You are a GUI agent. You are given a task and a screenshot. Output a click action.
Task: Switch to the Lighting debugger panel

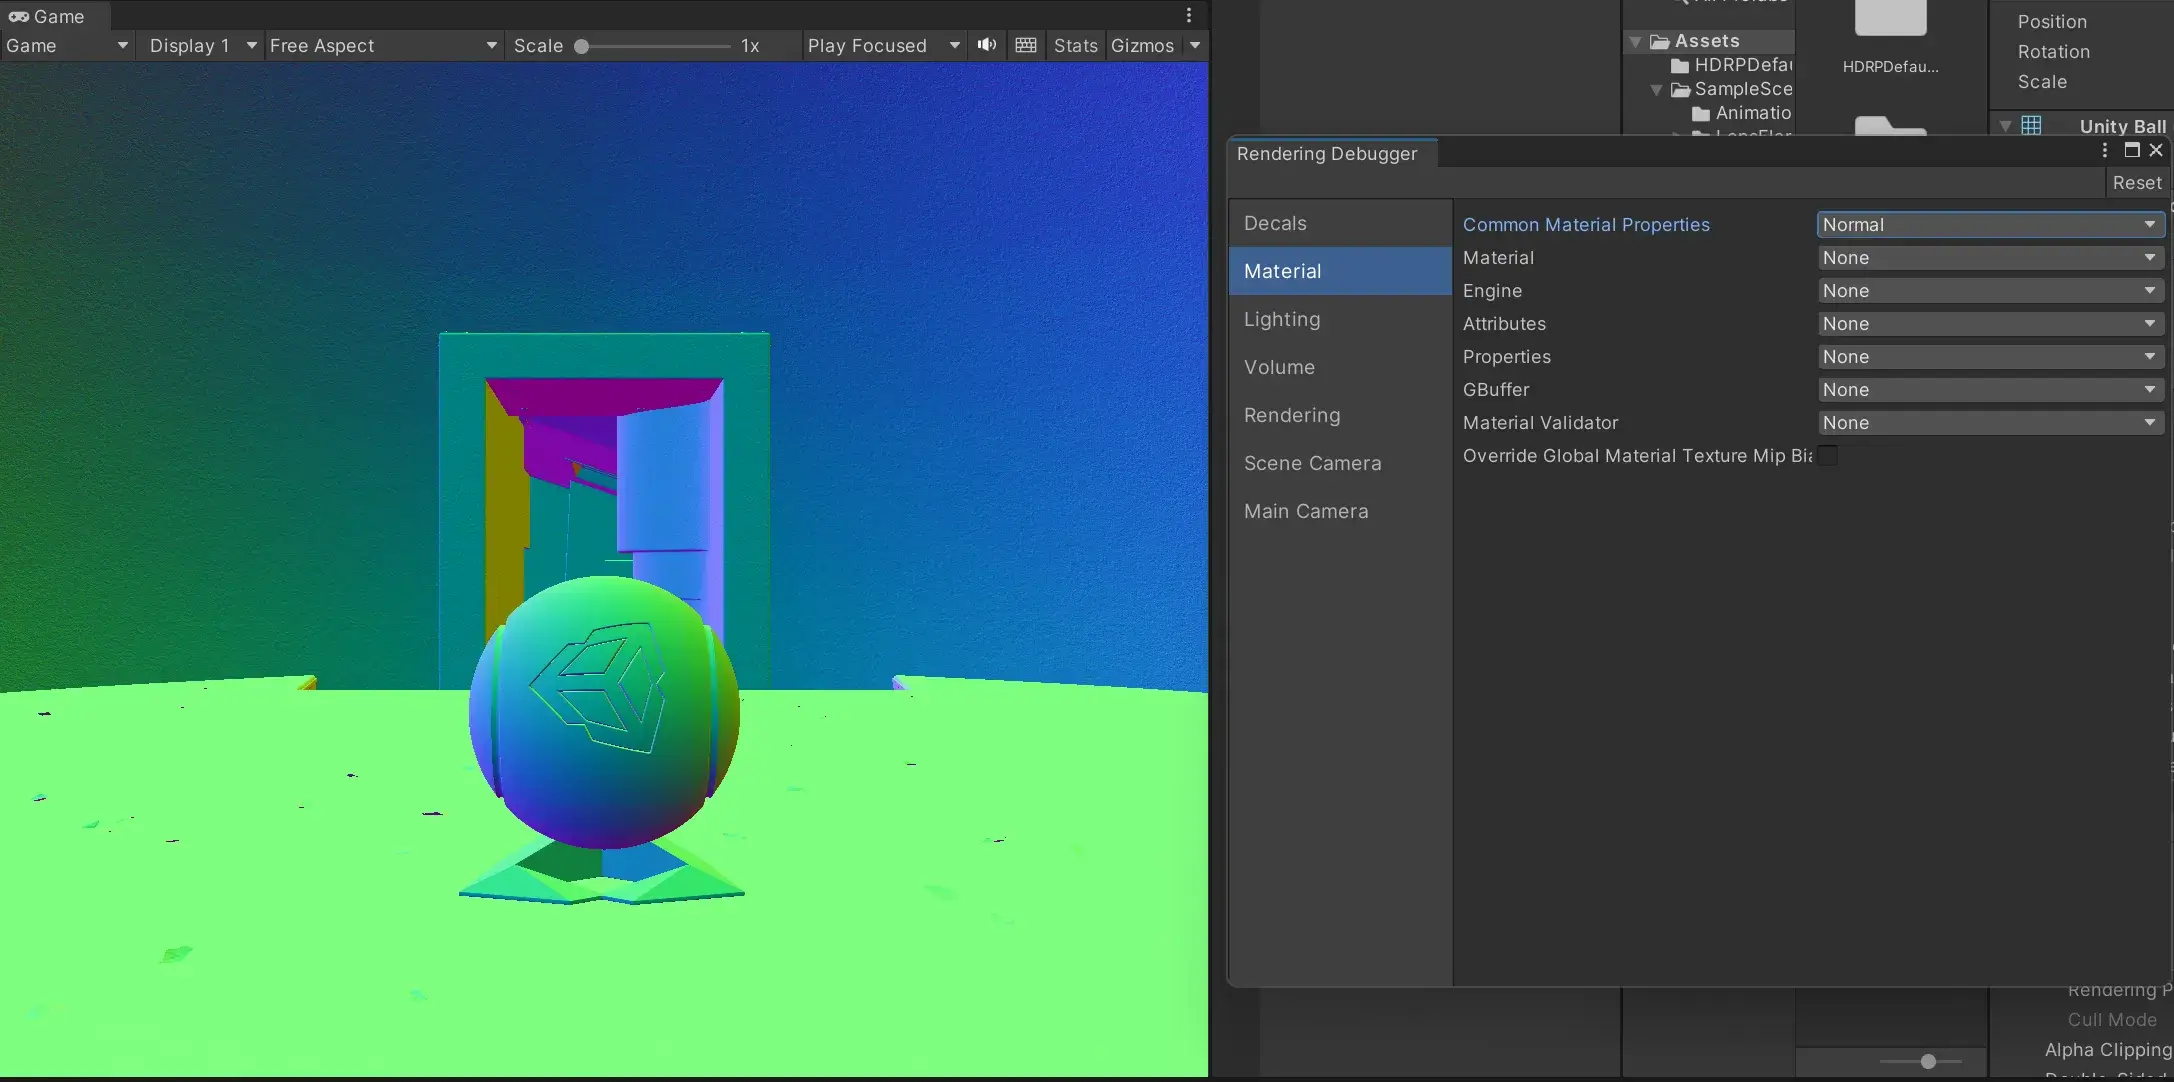tap(1340, 319)
